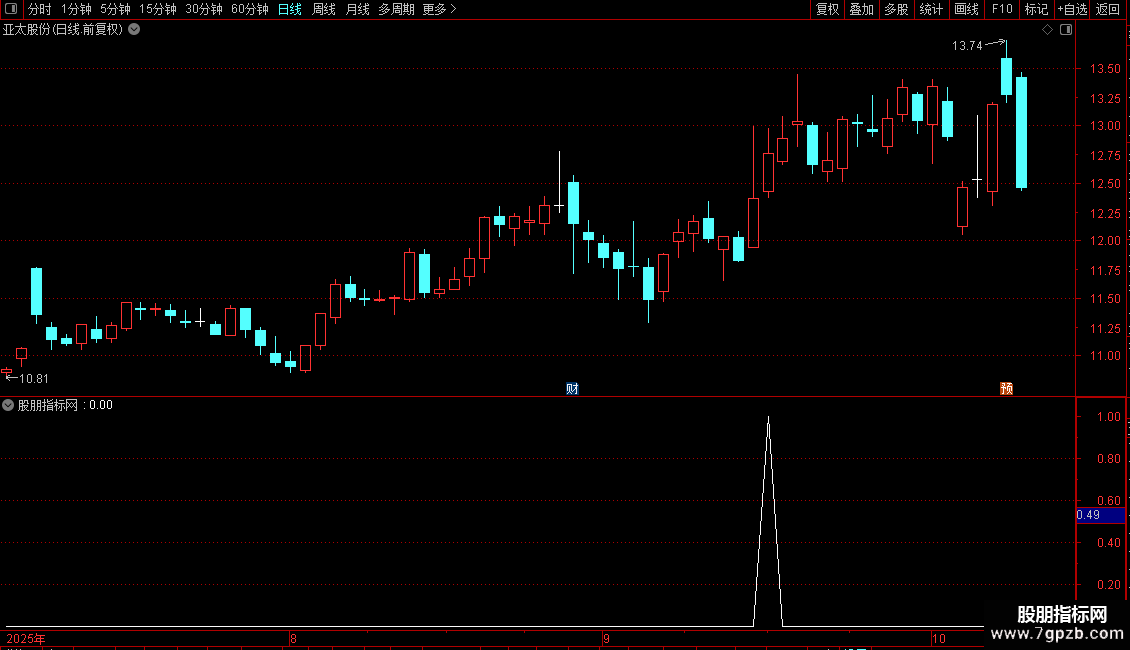The width and height of the screenshot is (1130, 650).
Task: Switch to 周线 weekly chart
Action: coord(324,9)
